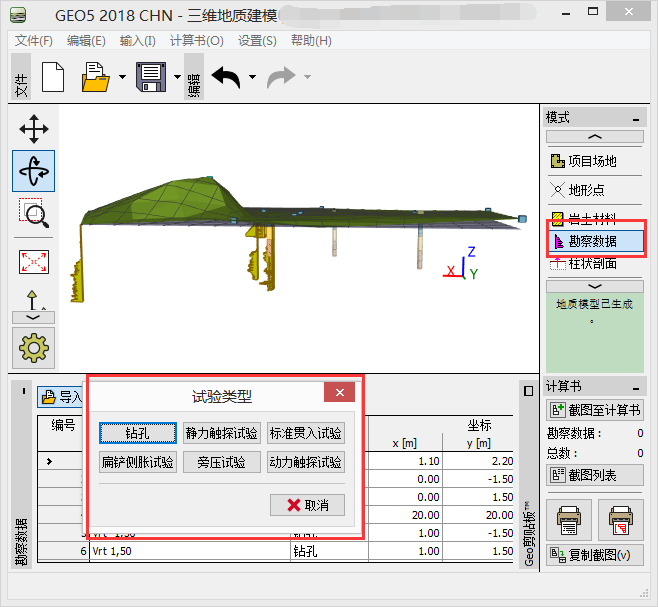658x607 pixels.
Task: Click the Save floppy disk icon
Action: [x=150, y=77]
